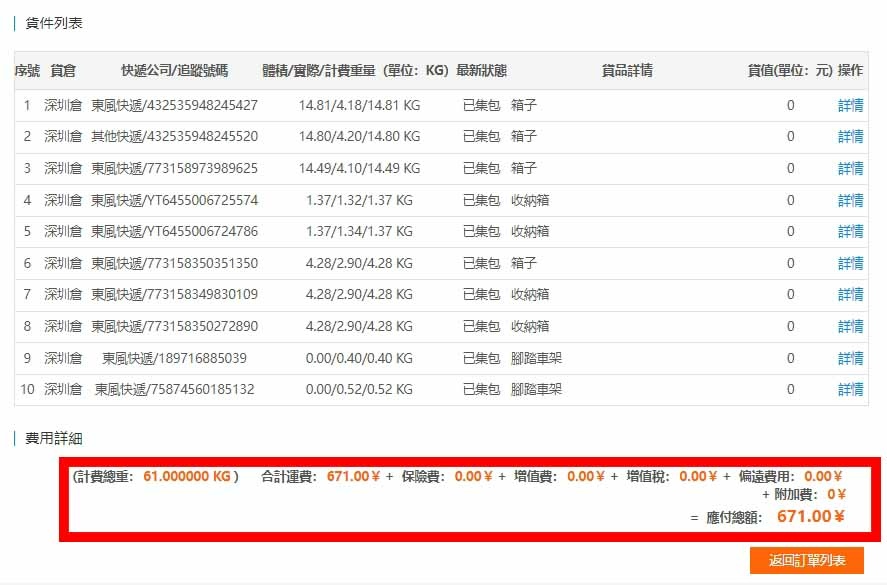
Task: Open 詳情 link for row 6 tracking 773158350351350
Action: coord(850,263)
